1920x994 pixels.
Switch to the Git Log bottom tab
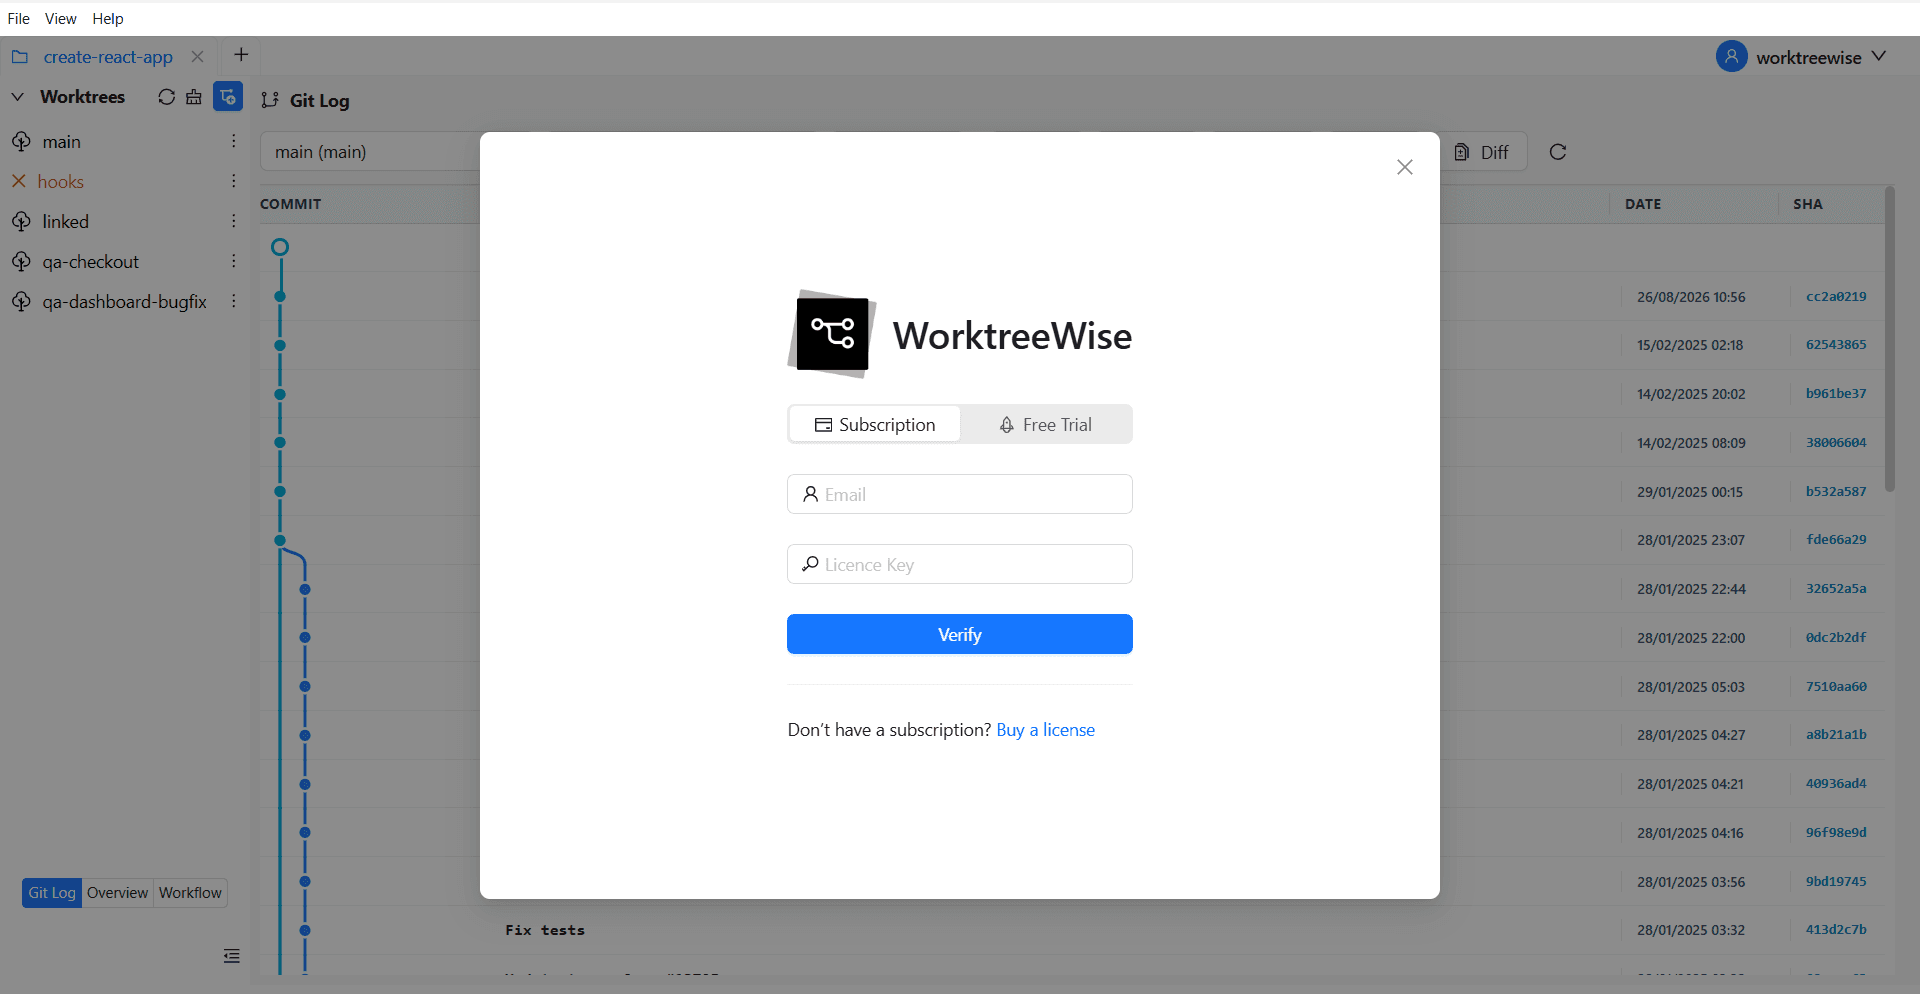pyautogui.click(x=52, y=893)
